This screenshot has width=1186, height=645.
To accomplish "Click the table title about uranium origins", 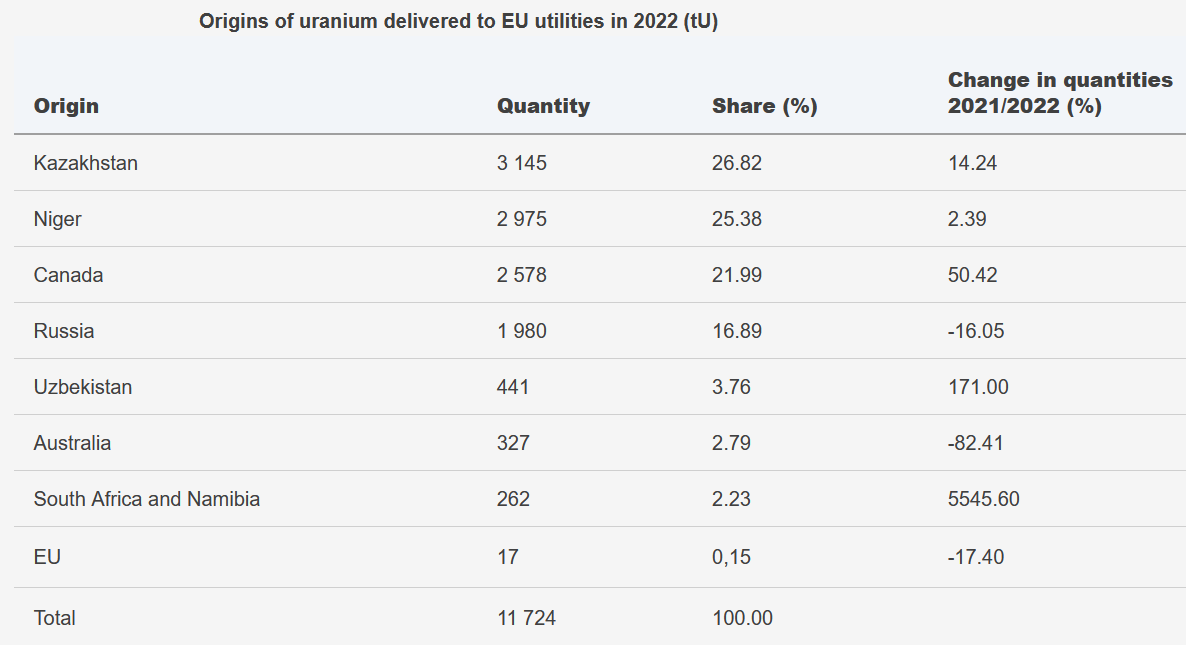I will [458, 21].
